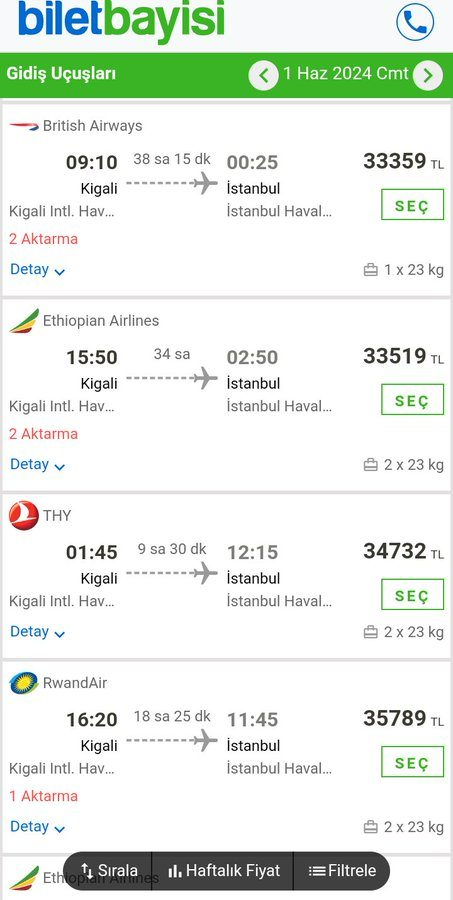The image size is (453, 900).
Task: Go to previous day arrow
Action: pos(264,75)
